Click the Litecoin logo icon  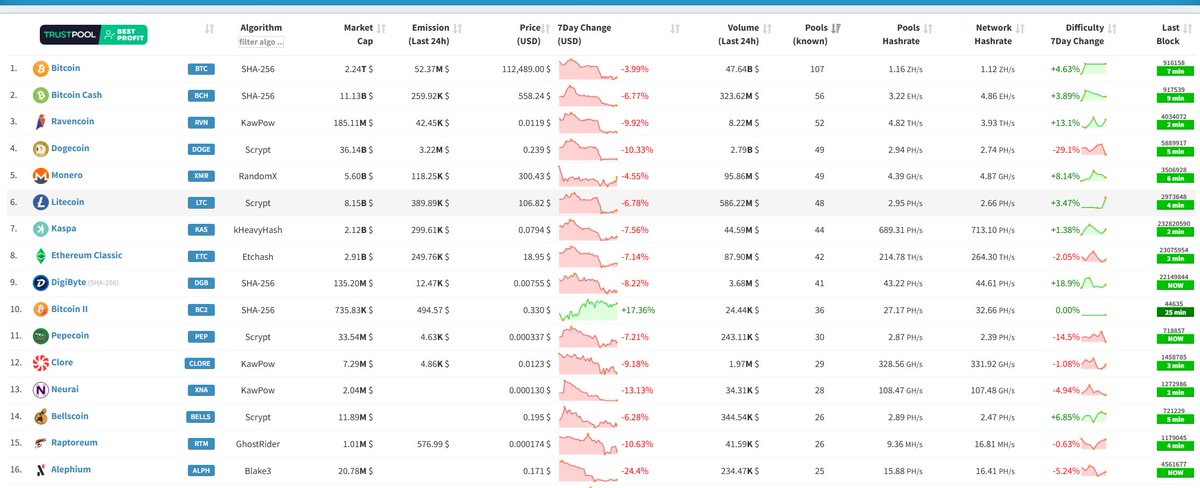[41, 202]
